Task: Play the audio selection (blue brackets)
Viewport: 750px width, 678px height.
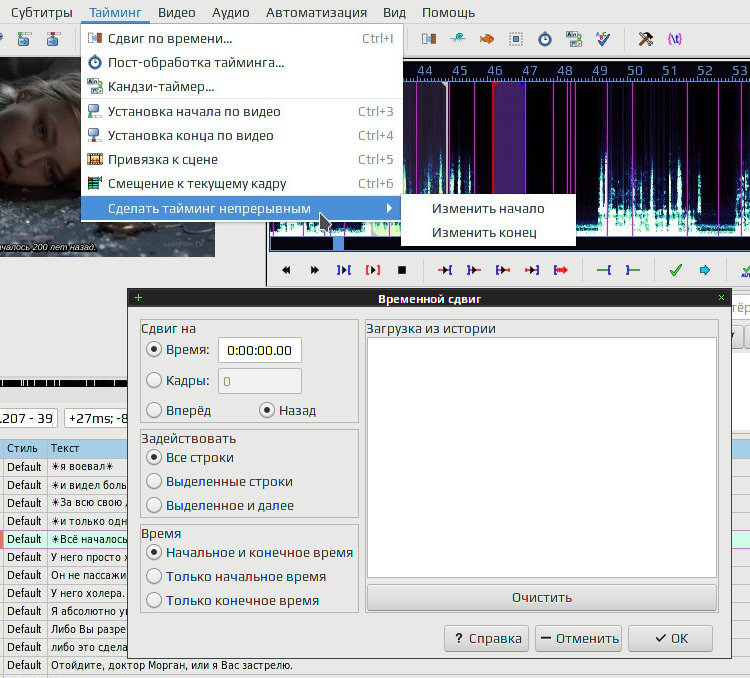Action: 344,270
